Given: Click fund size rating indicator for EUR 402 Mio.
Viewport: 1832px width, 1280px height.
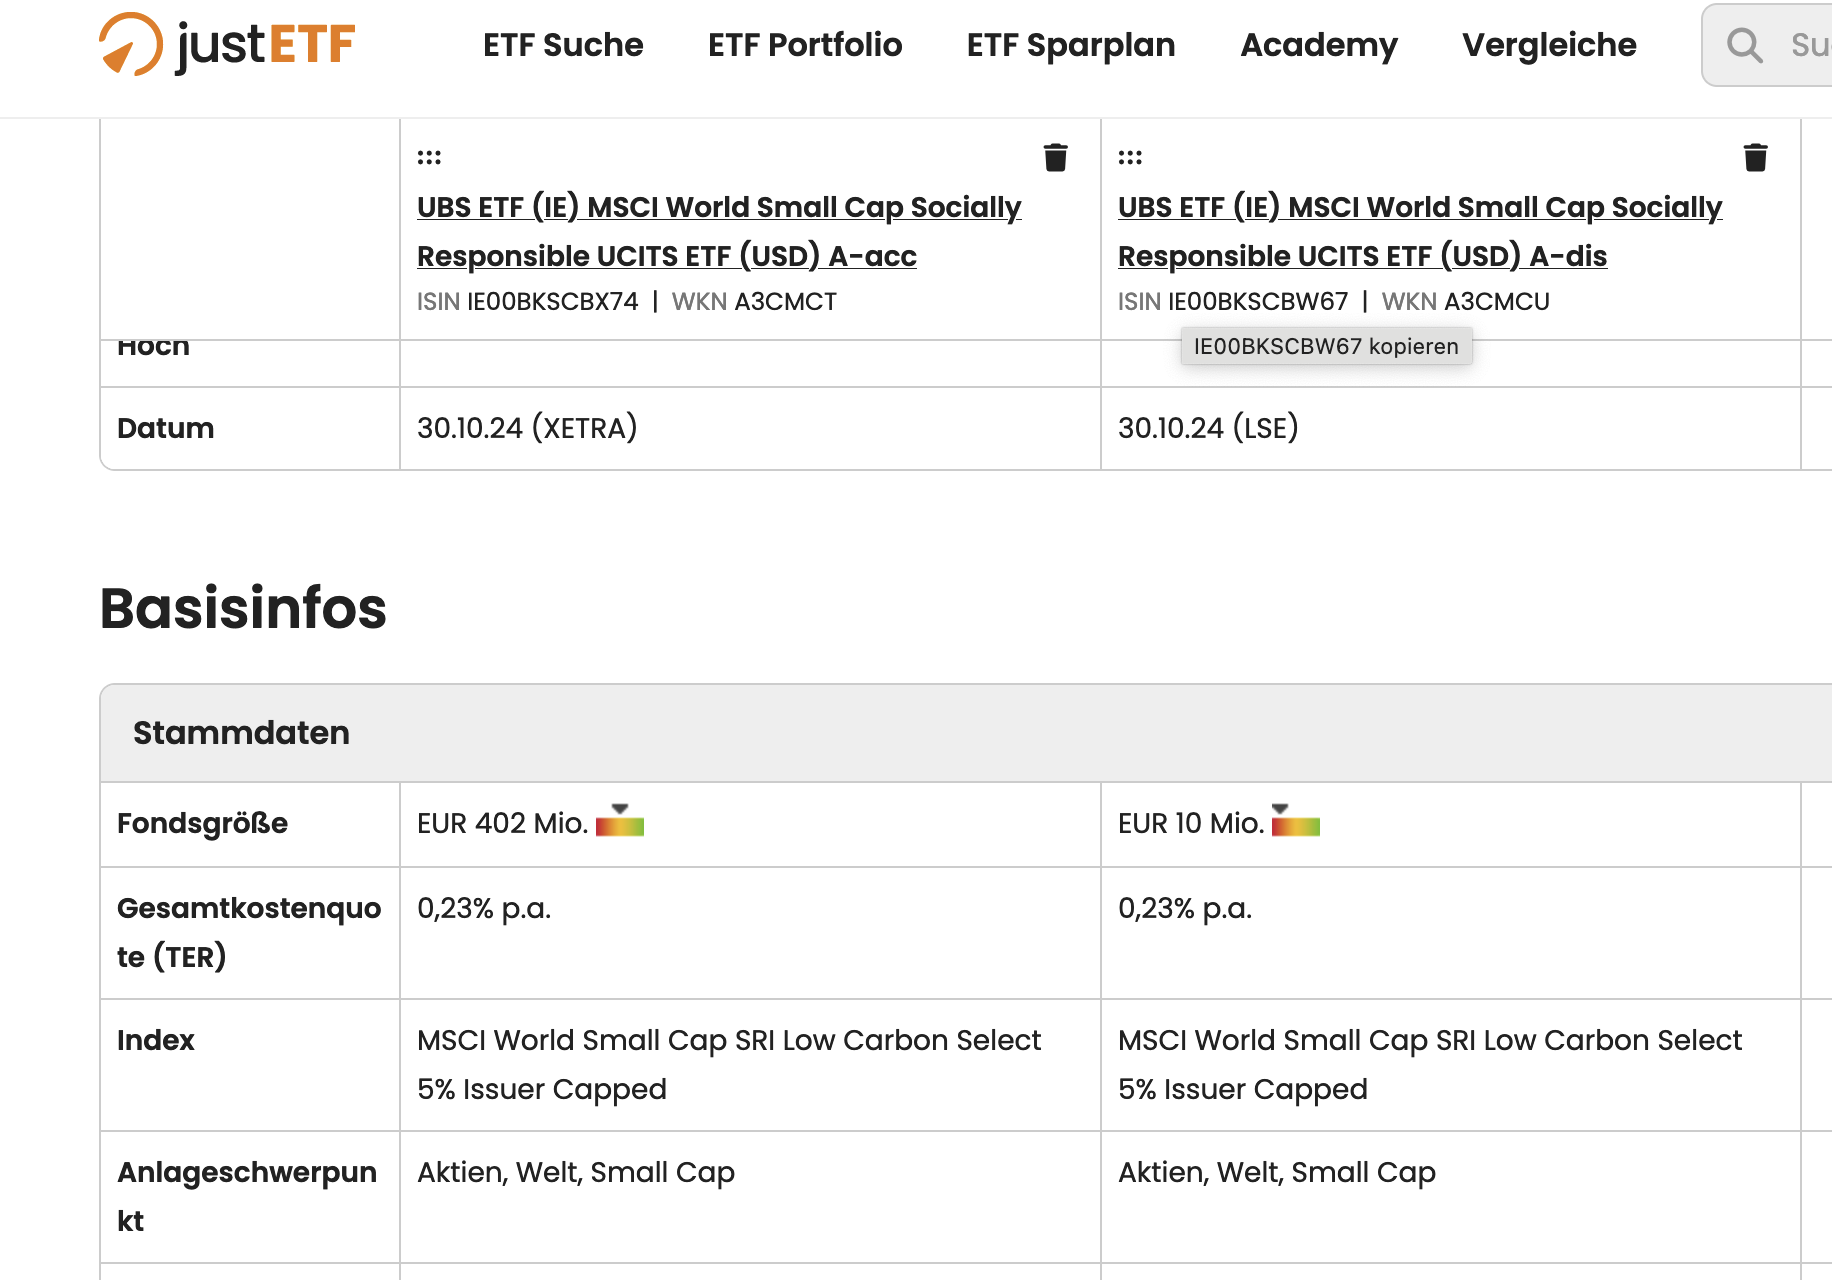Looking at the screenshot, I should tap(620, 821).
